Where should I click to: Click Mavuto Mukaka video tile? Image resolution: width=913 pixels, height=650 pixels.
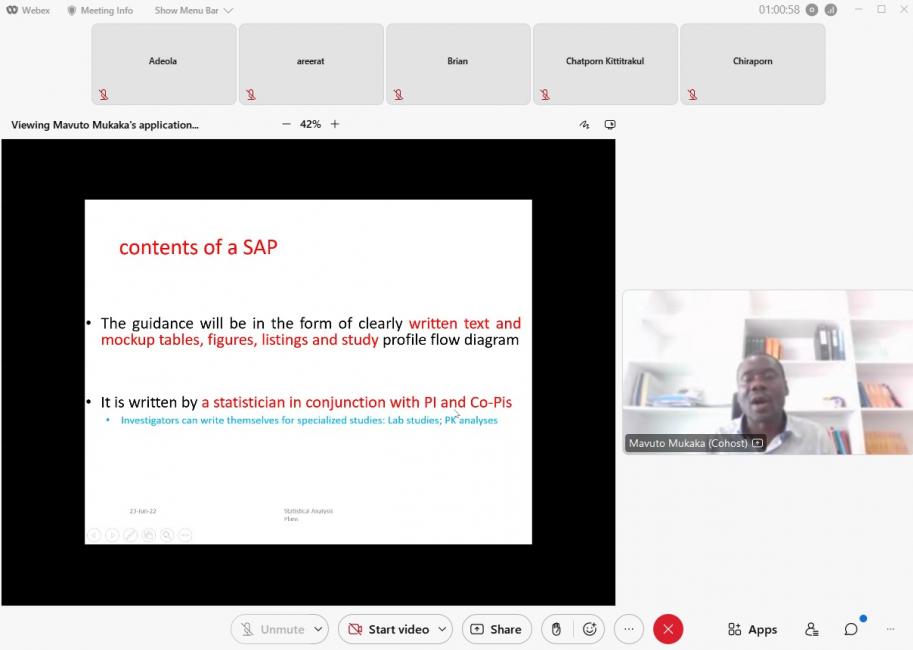click(767, 372)
